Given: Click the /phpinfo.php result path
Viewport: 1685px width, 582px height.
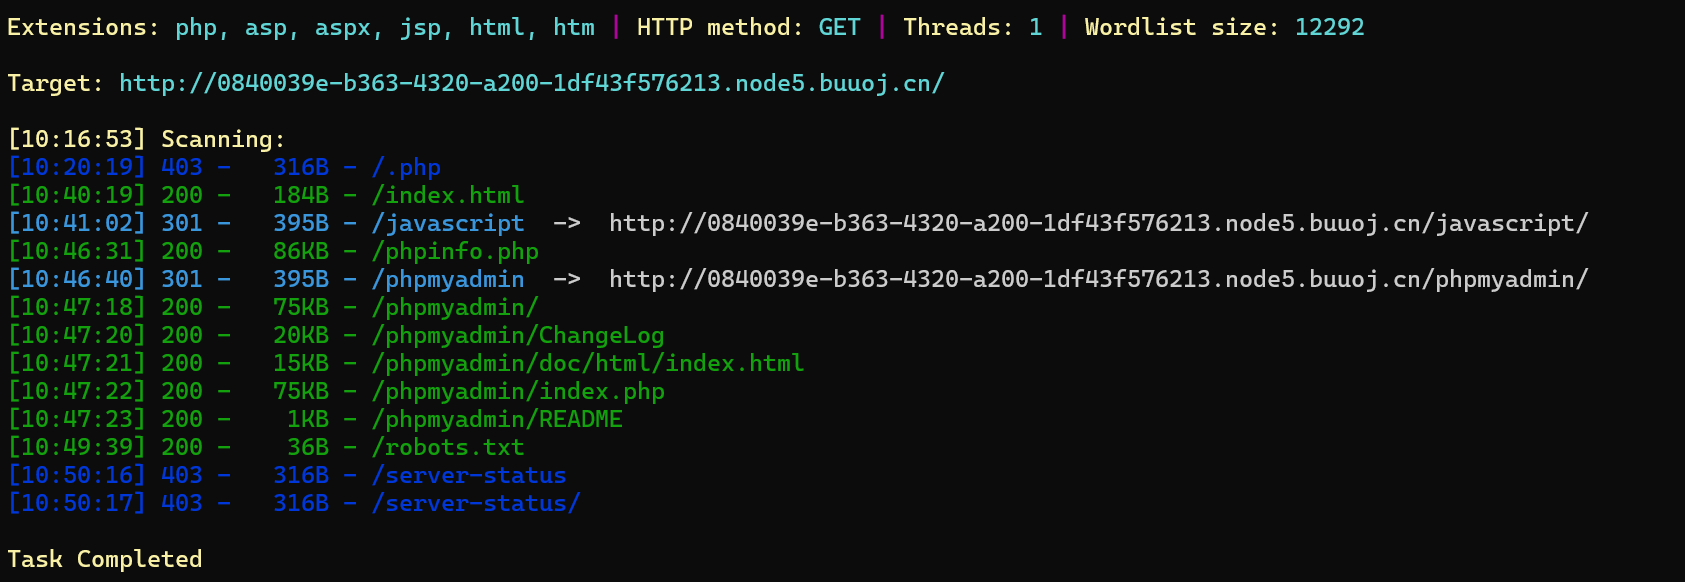Looking at the screenshot, I should tap(455, 251).
